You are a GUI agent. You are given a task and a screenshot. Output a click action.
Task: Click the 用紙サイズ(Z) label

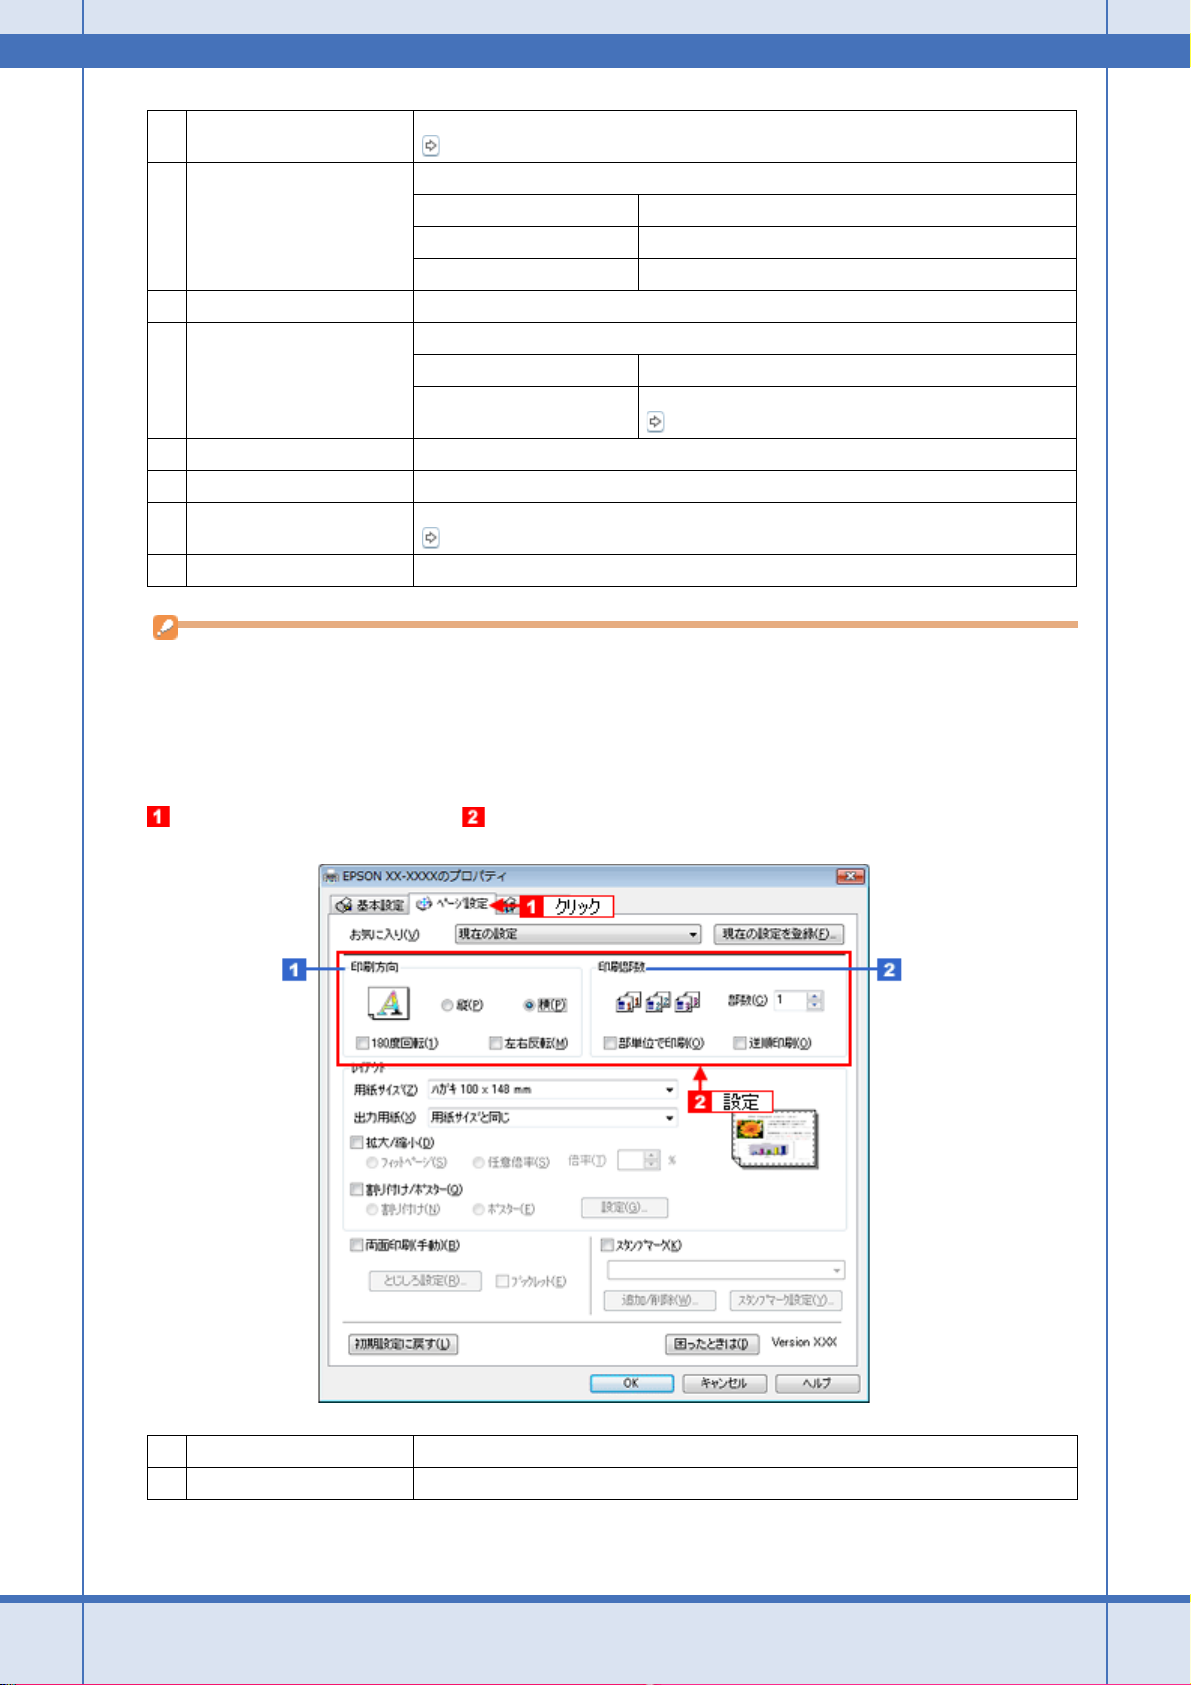pos(385,1090)
